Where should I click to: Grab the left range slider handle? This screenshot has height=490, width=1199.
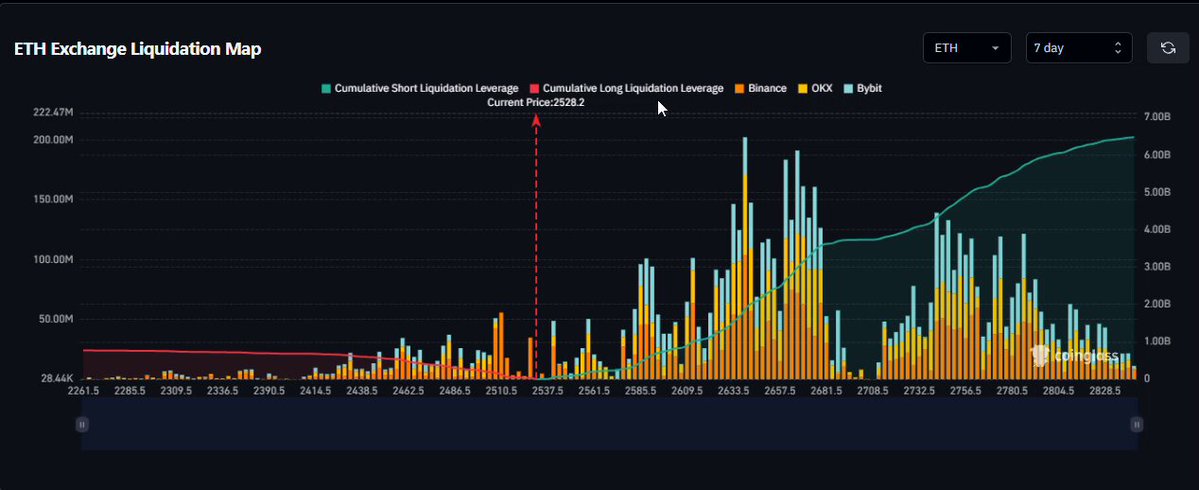click(x=82, y=424)
